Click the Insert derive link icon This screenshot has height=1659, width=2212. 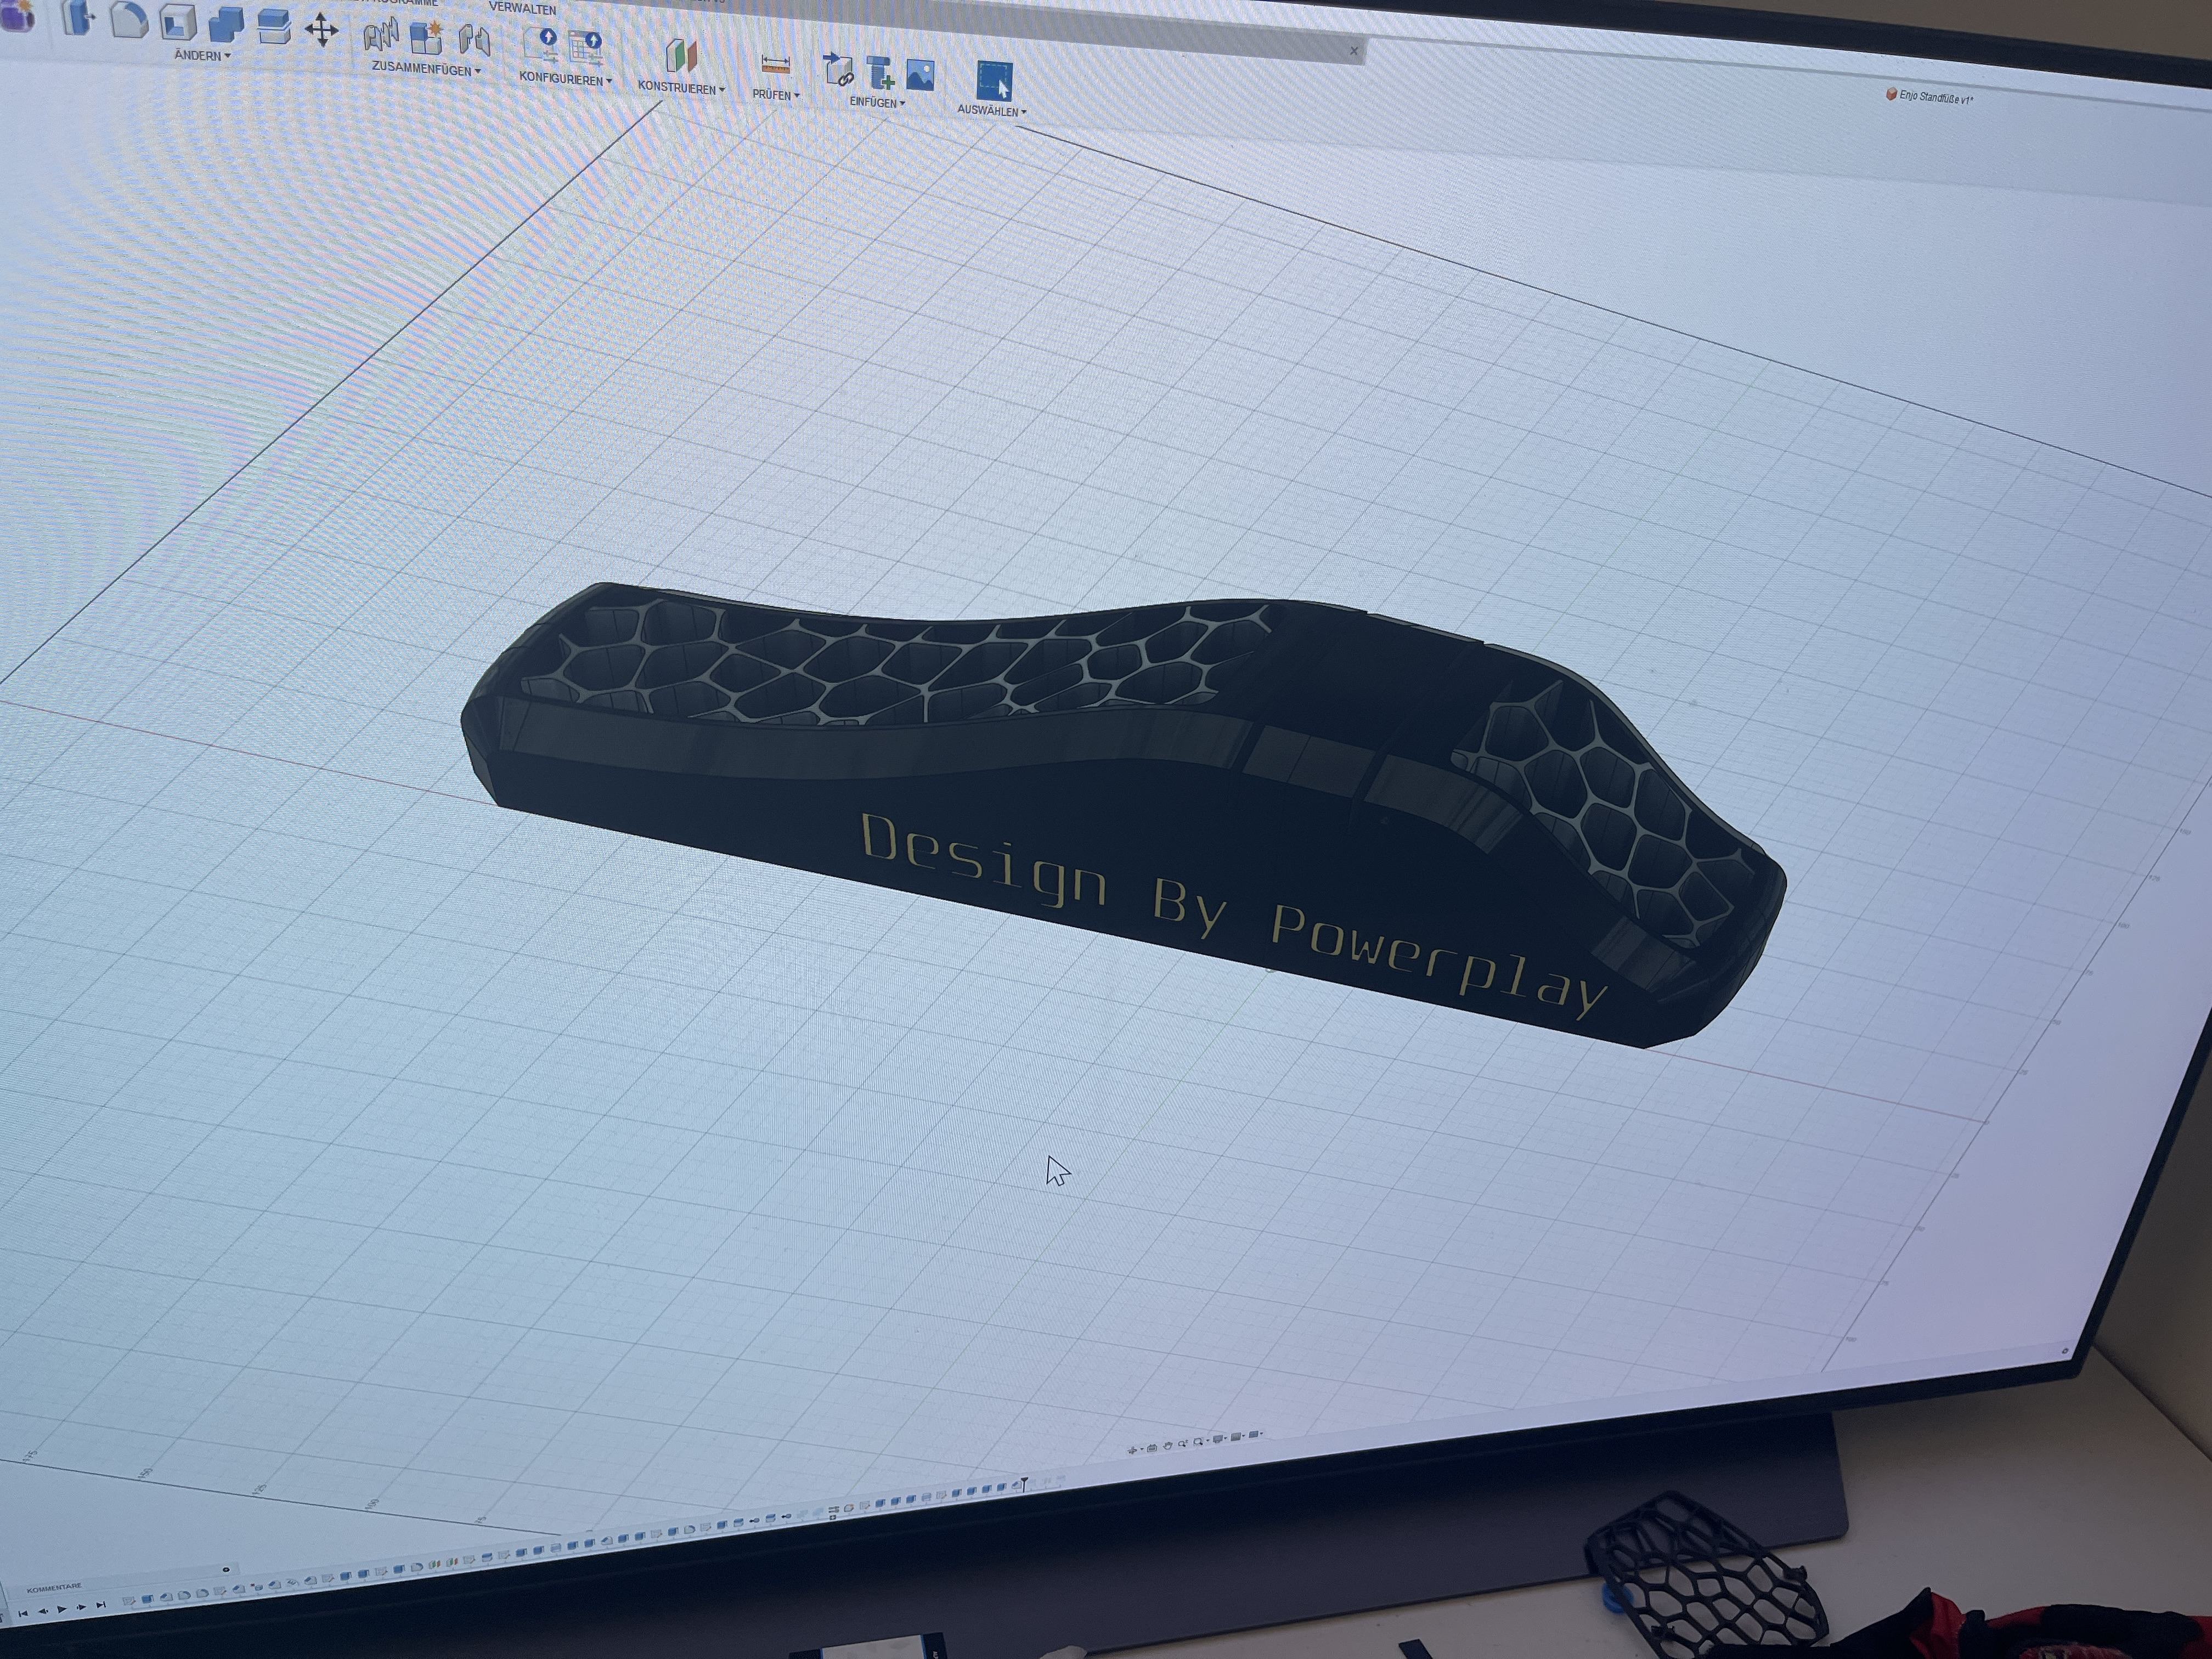click(838, 71)
